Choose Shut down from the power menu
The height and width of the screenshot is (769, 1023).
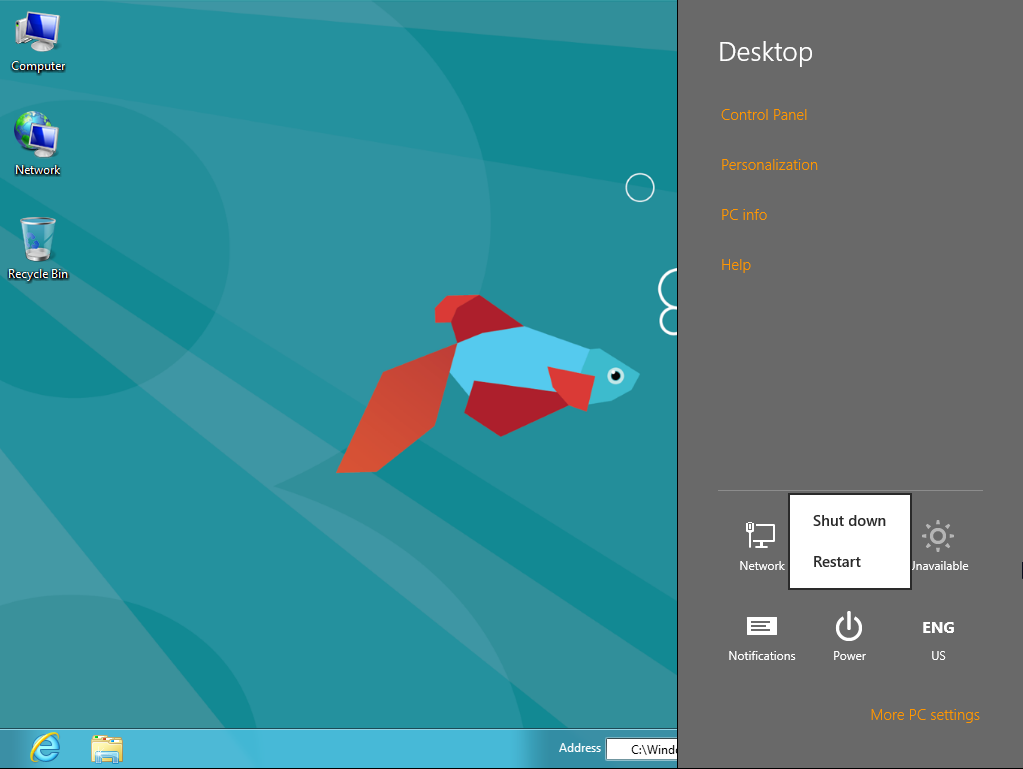pyautogui.click(x=849, y=520)
